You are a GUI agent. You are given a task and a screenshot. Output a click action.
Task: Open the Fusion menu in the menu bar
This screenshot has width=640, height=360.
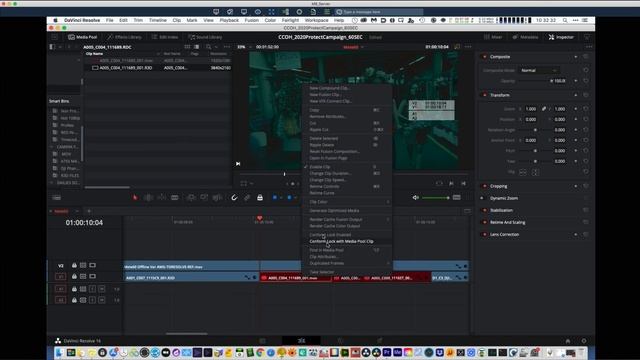point(251,20)
